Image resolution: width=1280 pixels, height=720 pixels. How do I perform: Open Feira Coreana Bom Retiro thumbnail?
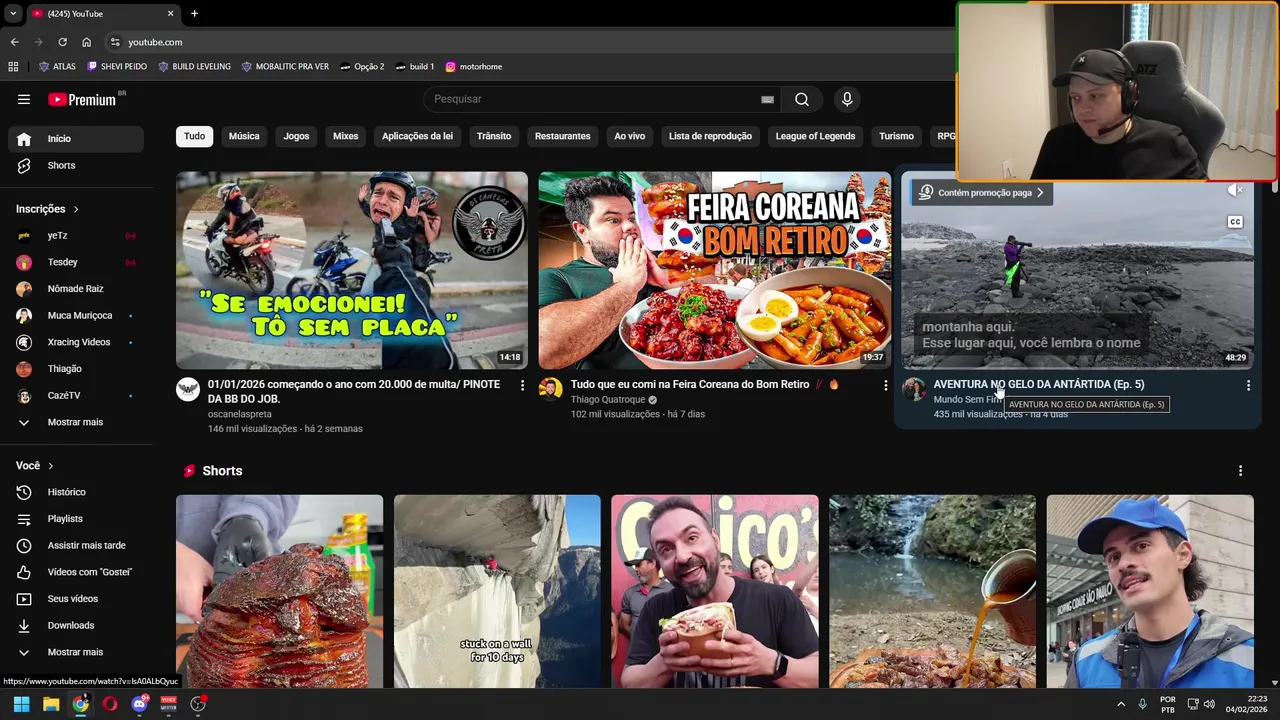[x=714, y=270]
